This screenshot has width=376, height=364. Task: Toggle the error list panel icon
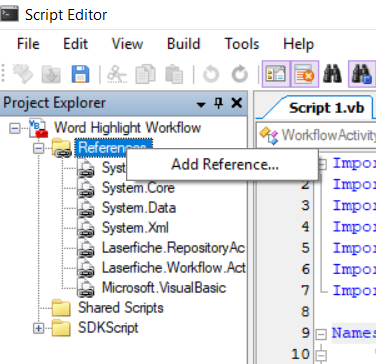click(305, 74)
